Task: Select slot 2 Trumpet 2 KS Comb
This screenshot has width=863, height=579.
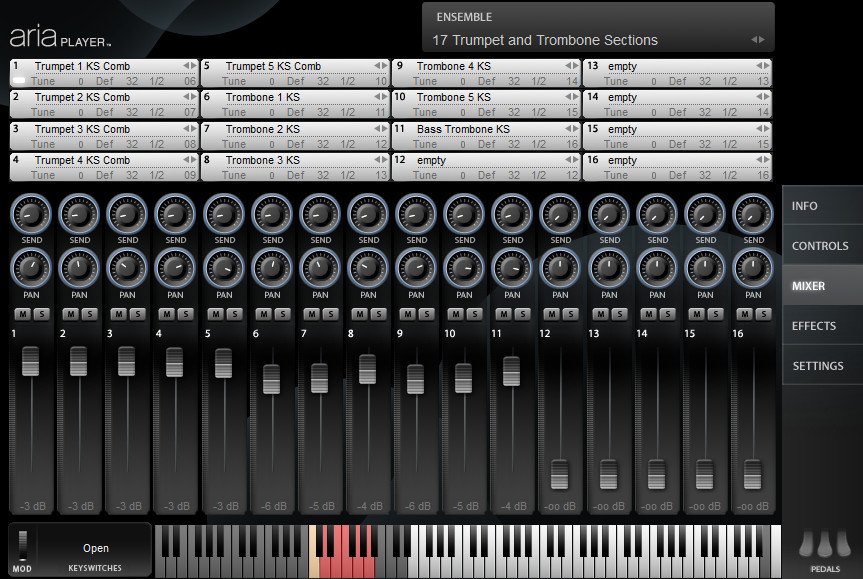Action: pyautogui.click(x=104, y=104)
